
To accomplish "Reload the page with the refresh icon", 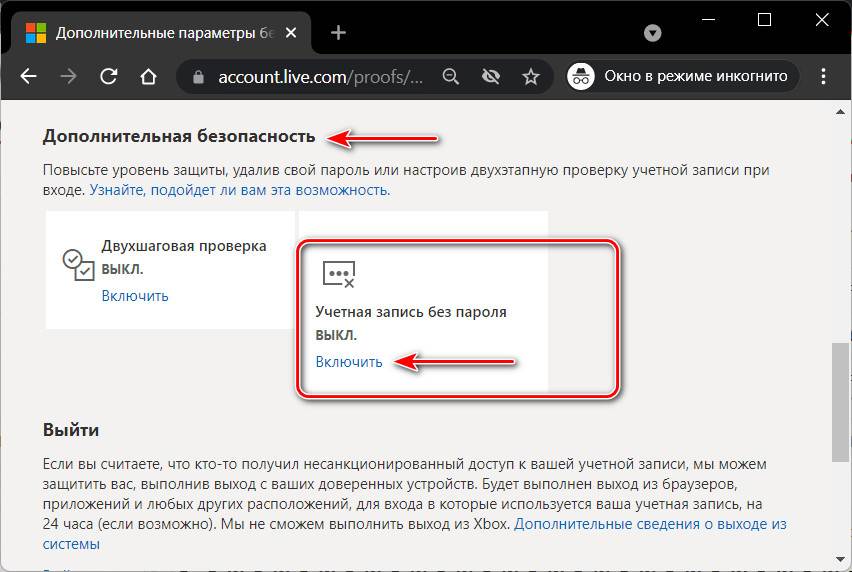I will [109, 76].
